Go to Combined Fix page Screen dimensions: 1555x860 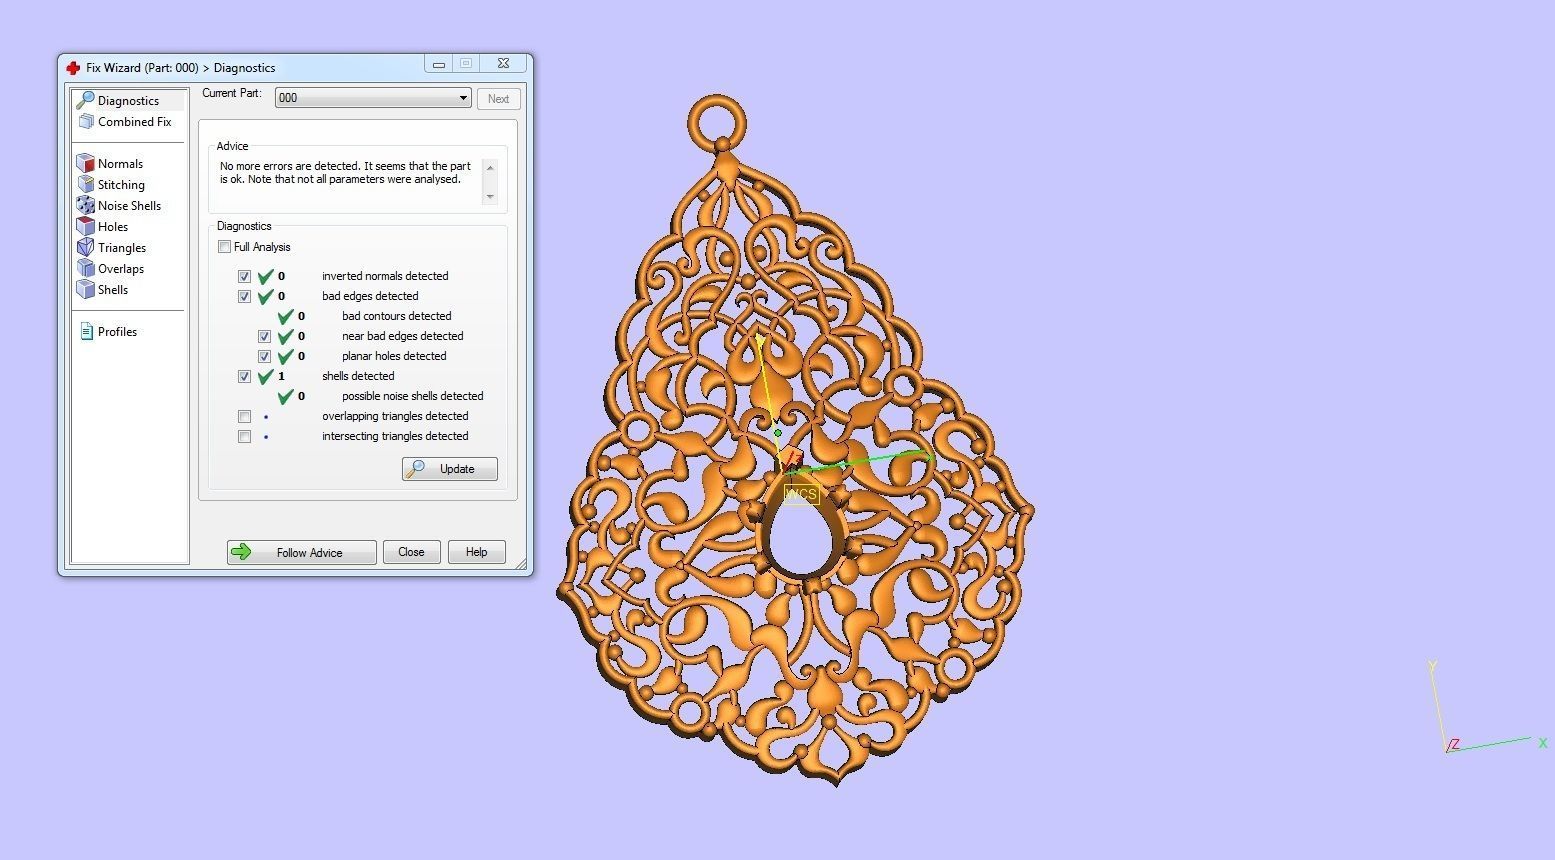tap(134, 122)
